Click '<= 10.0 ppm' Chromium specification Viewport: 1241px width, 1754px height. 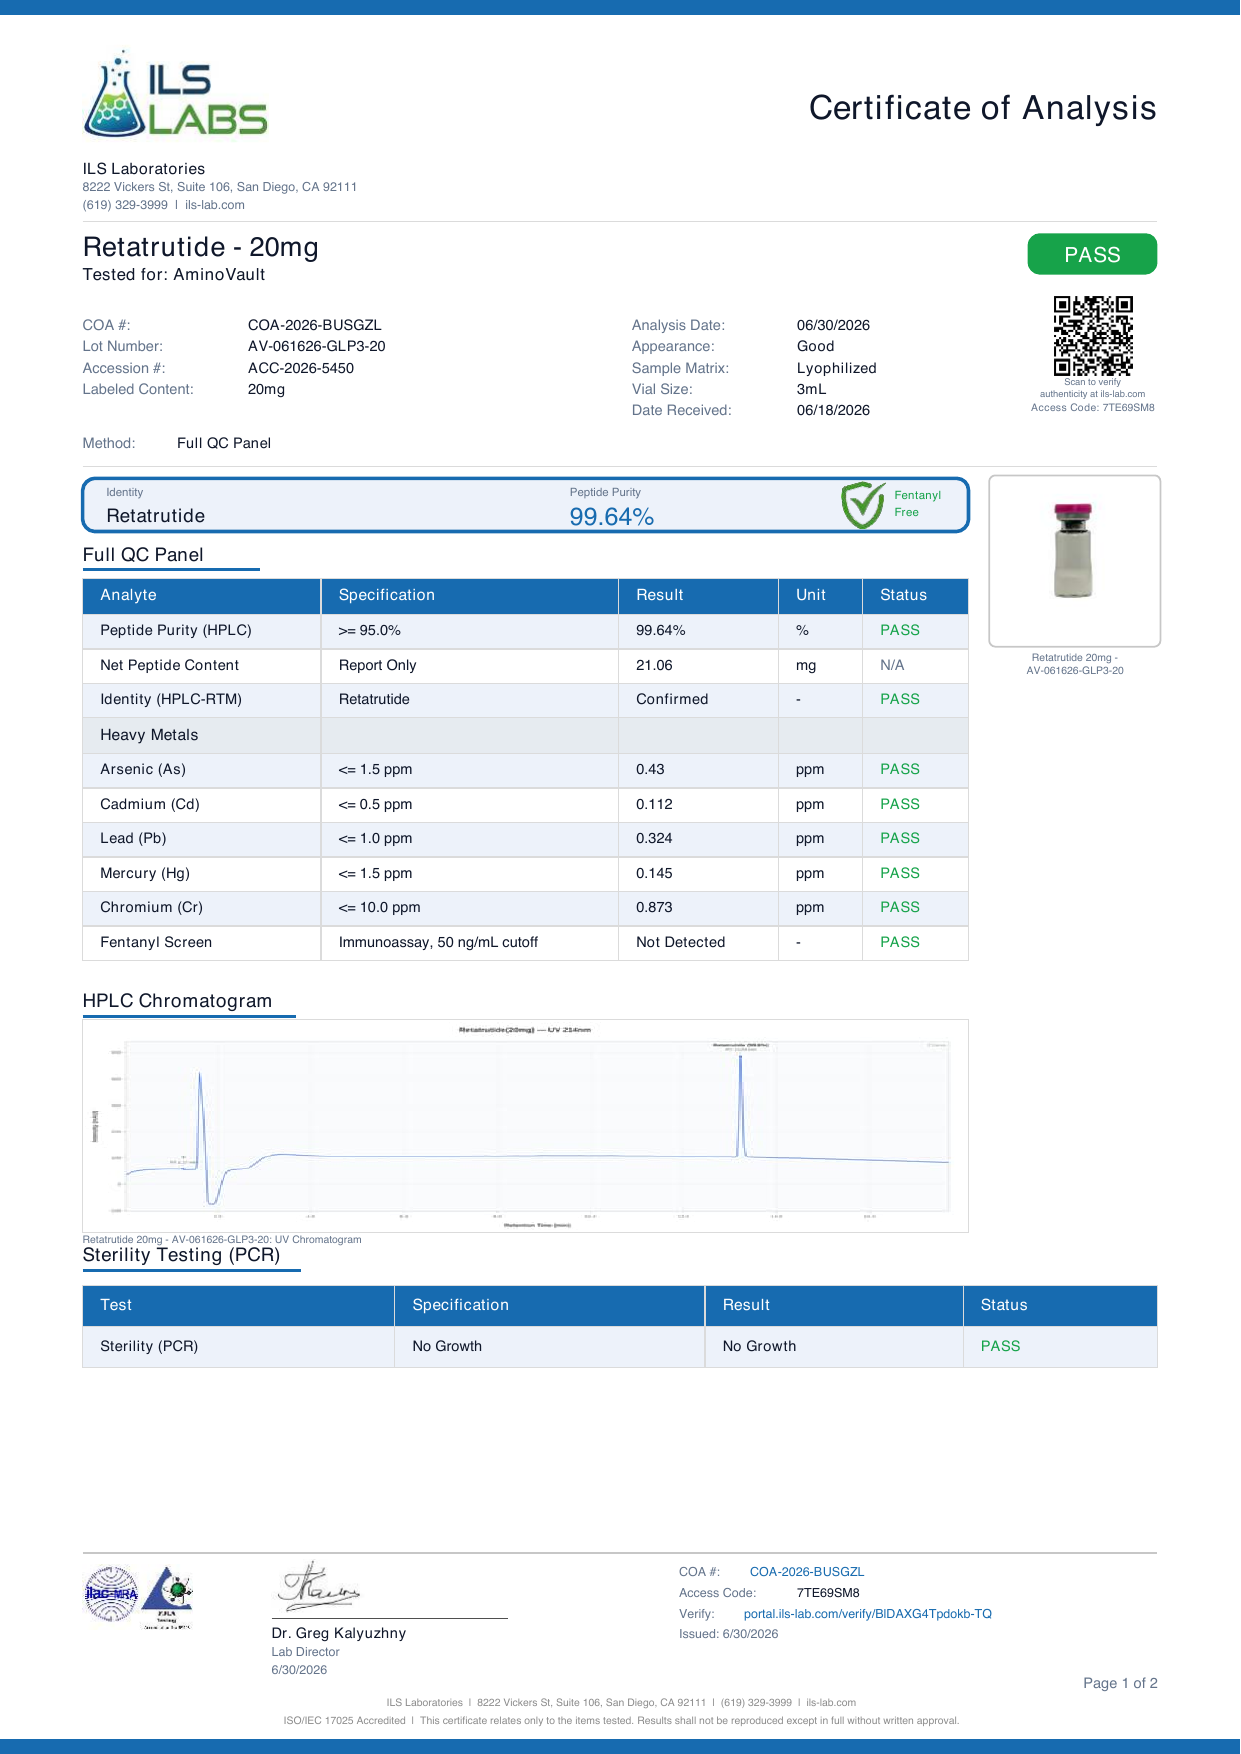[x=379, y=907]
